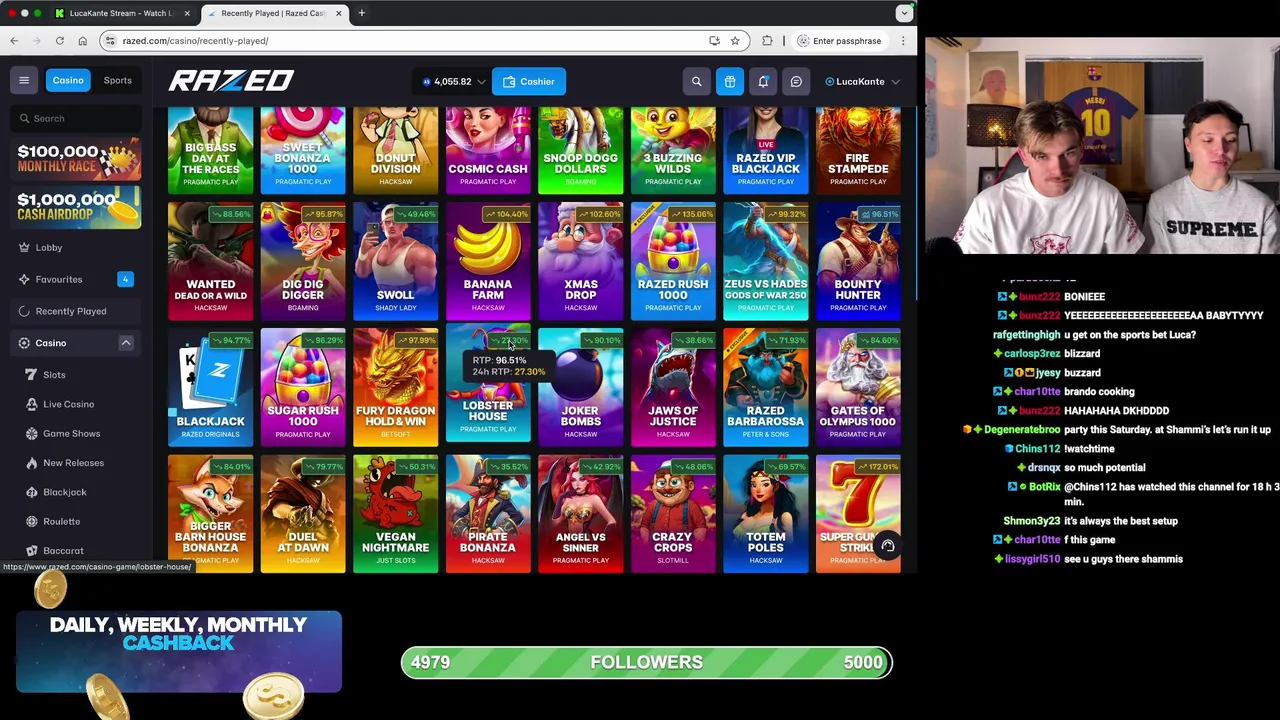
Task: Click the RAZED logo
Action: (231, 81)
